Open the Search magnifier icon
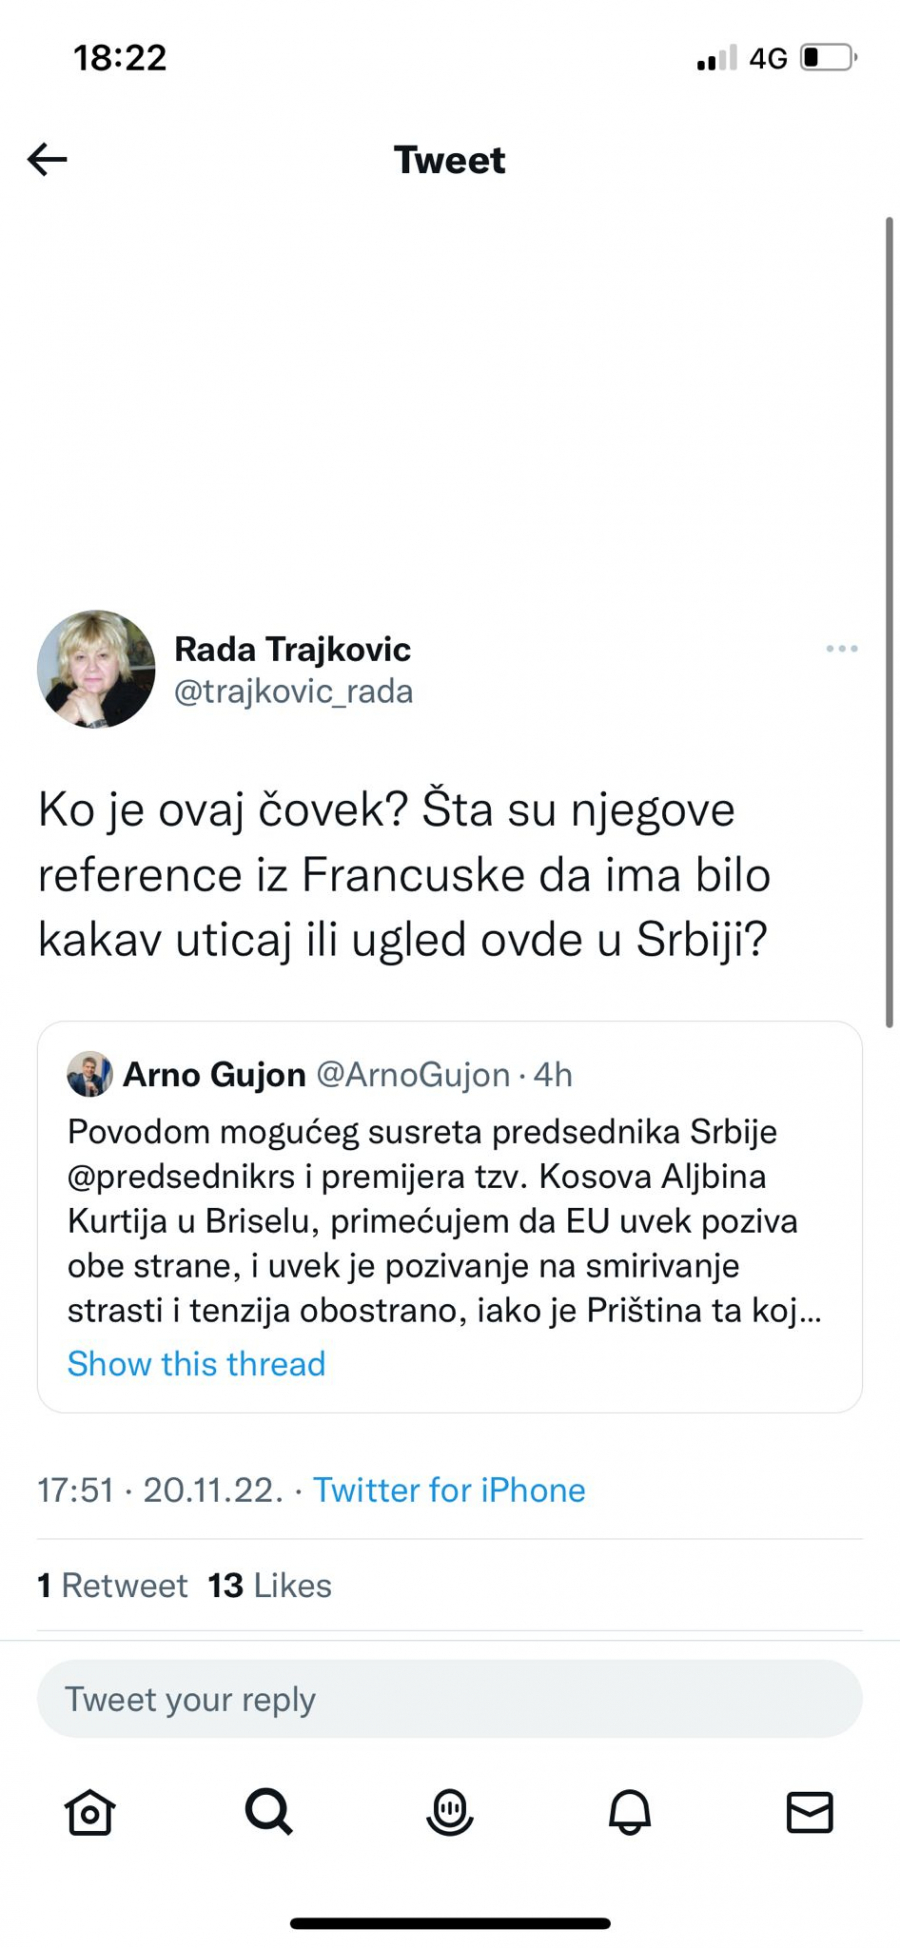 [269, 1811]
